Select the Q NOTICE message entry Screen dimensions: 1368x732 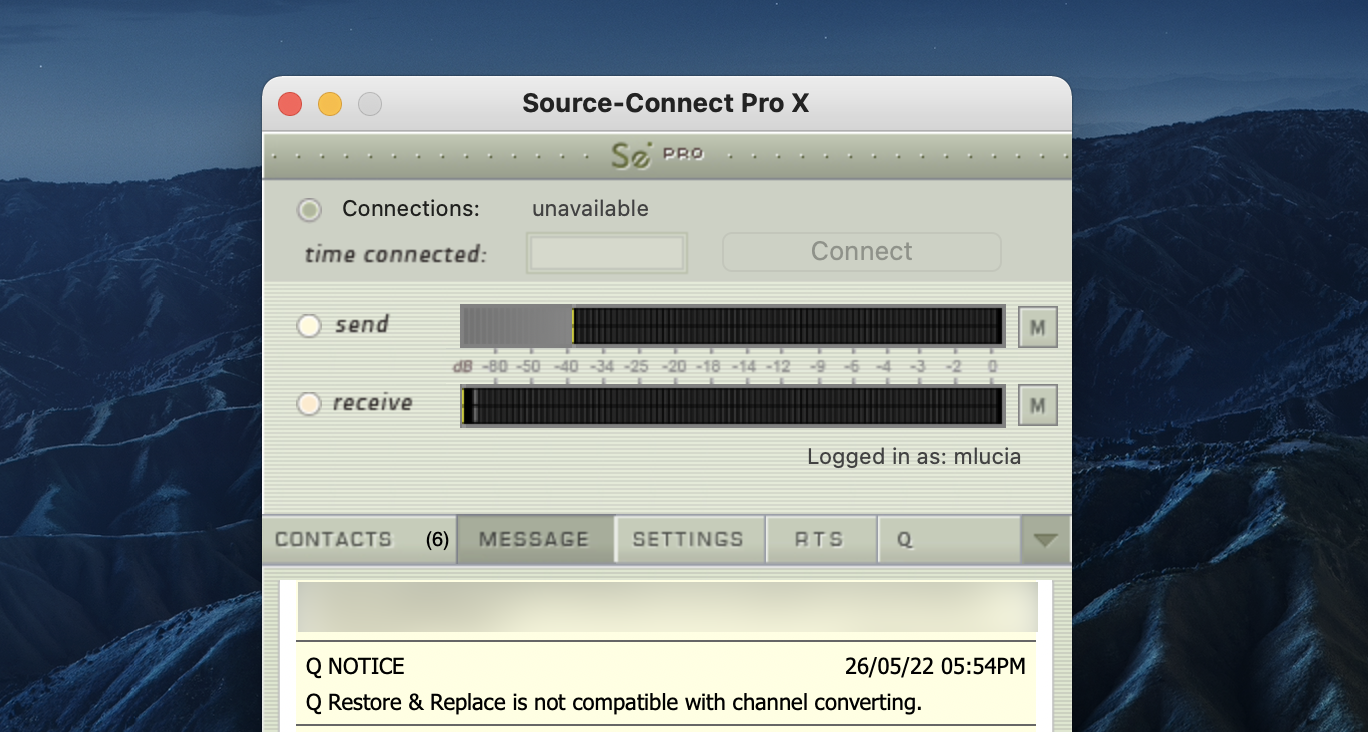point(665,684)
